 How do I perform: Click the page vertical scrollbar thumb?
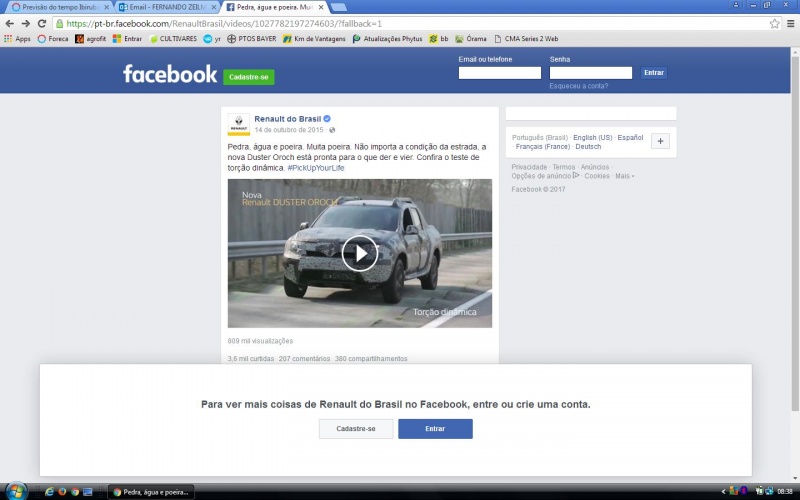[795, 233]
